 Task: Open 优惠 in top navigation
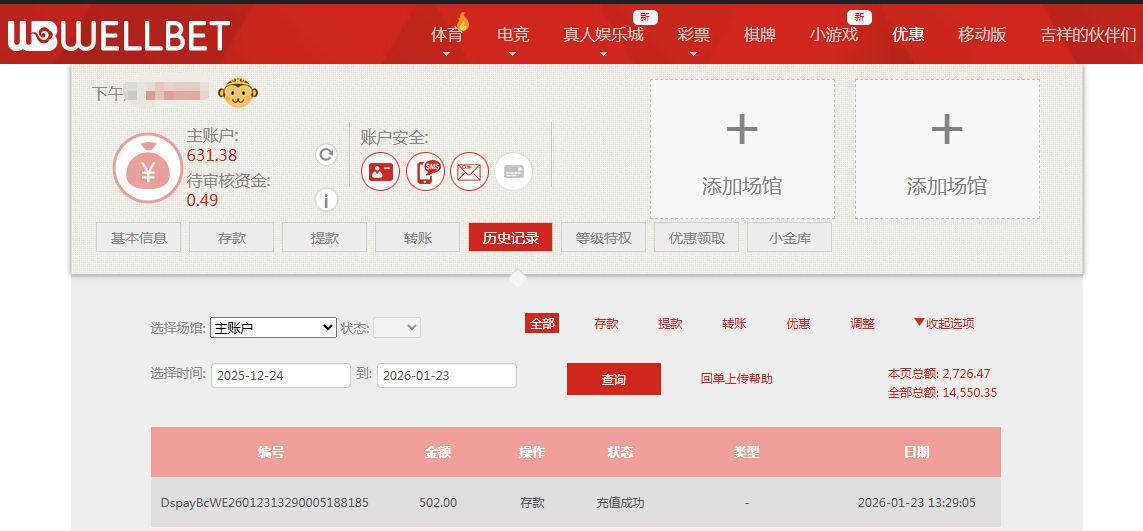pyautogui.click(x=908, y=34)
